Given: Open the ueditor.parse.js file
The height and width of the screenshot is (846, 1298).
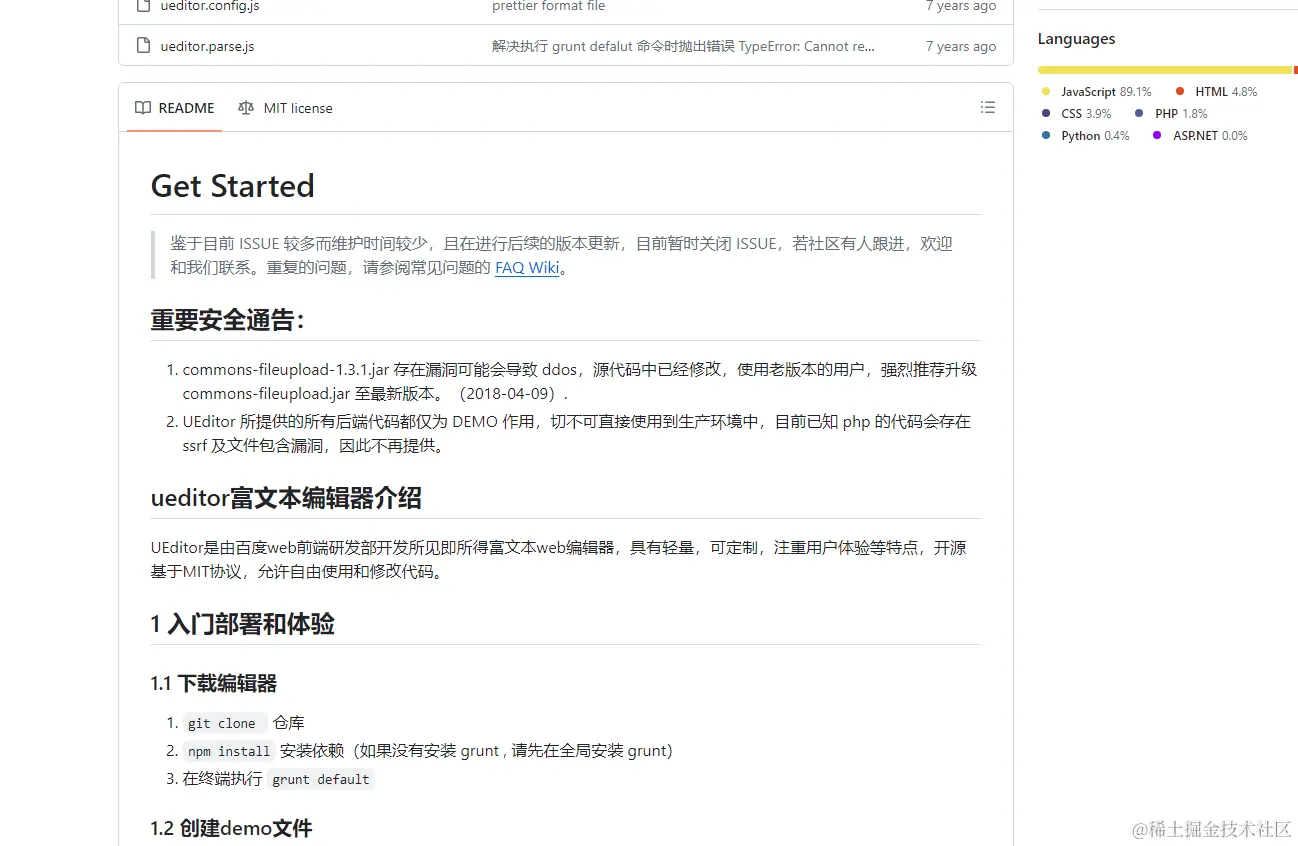Looking at the screenshot, I should pyautogui.click(x=207, y=46).
